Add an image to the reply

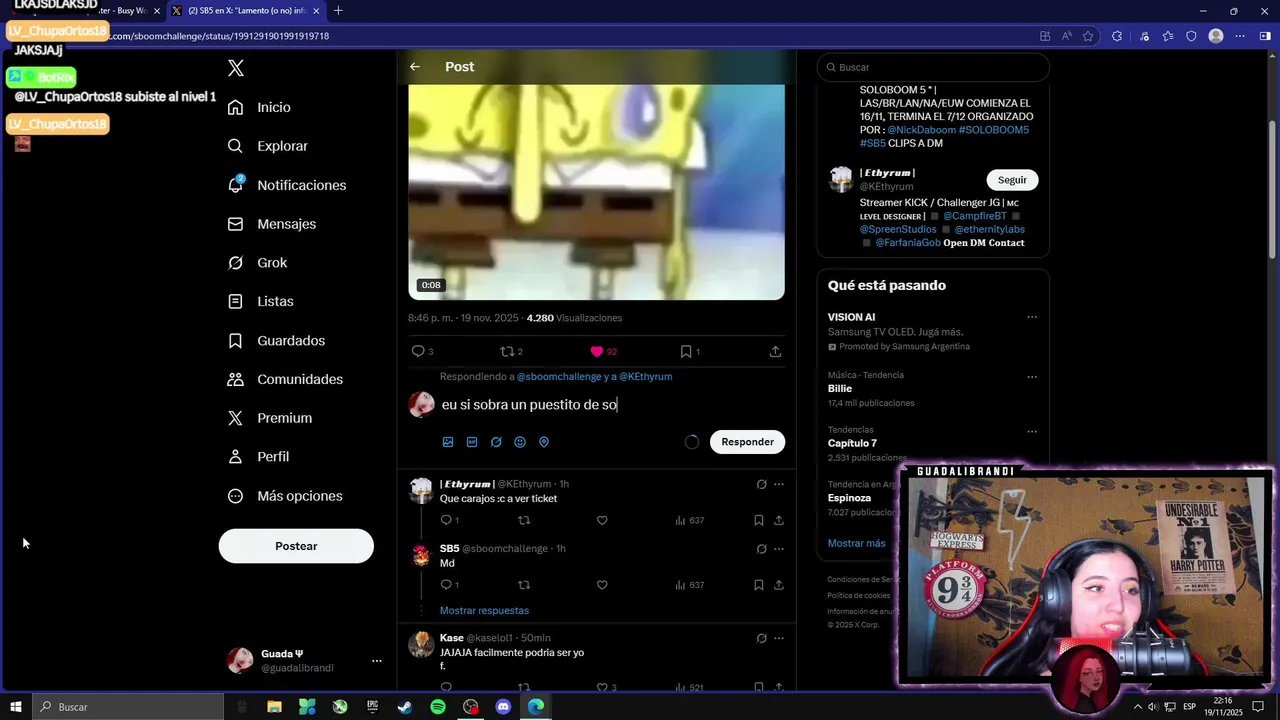[448, 442]
